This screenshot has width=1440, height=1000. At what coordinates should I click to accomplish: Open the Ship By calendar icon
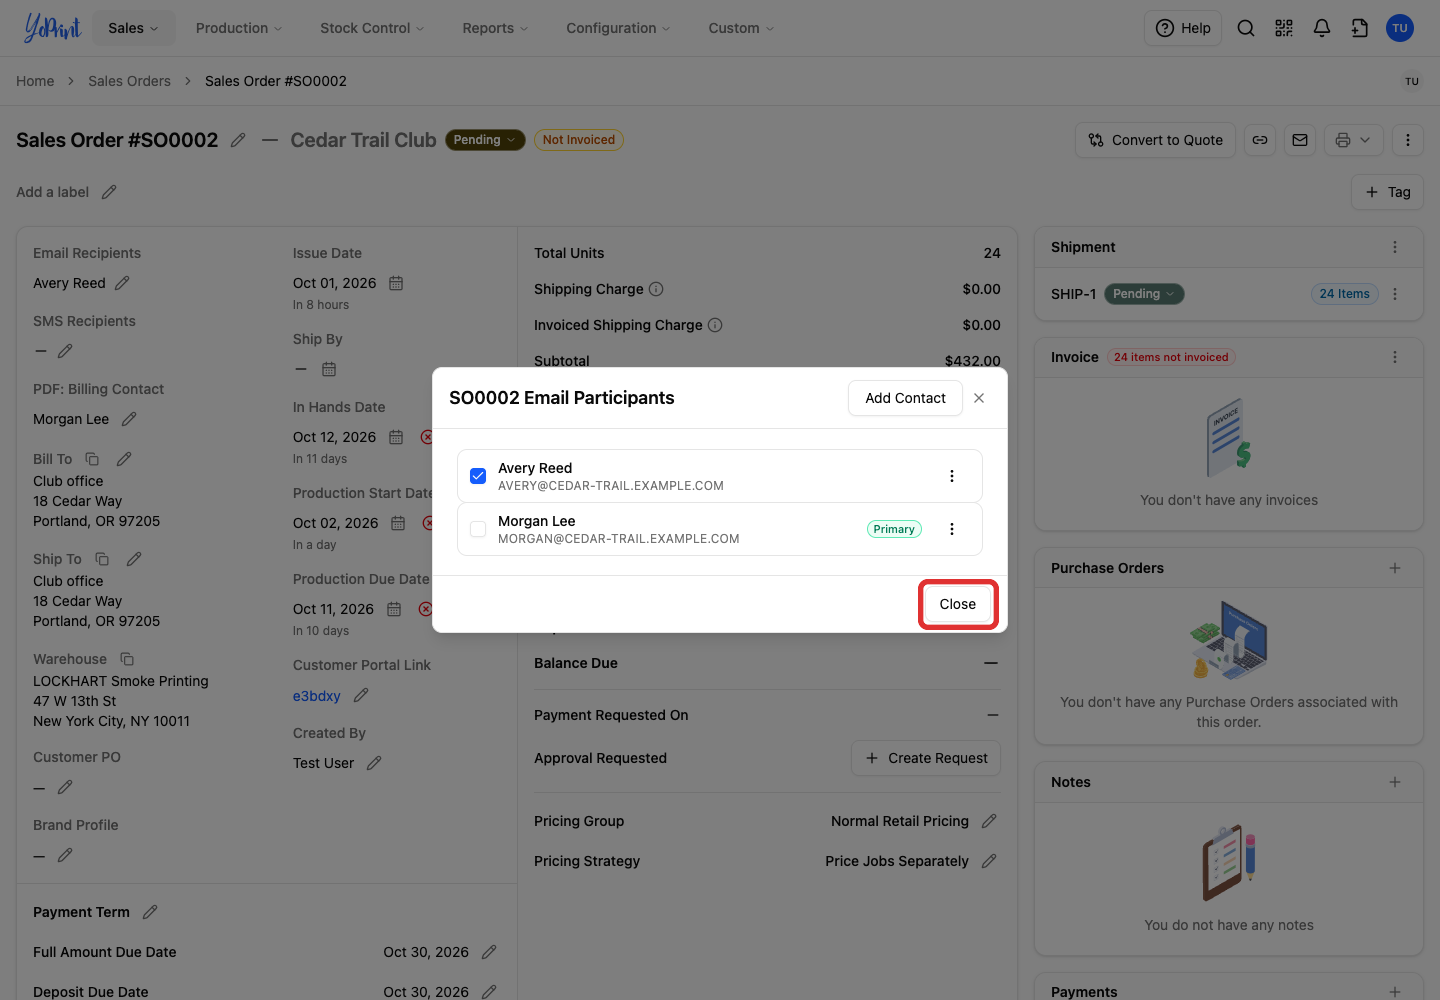[x=329, y=369]
